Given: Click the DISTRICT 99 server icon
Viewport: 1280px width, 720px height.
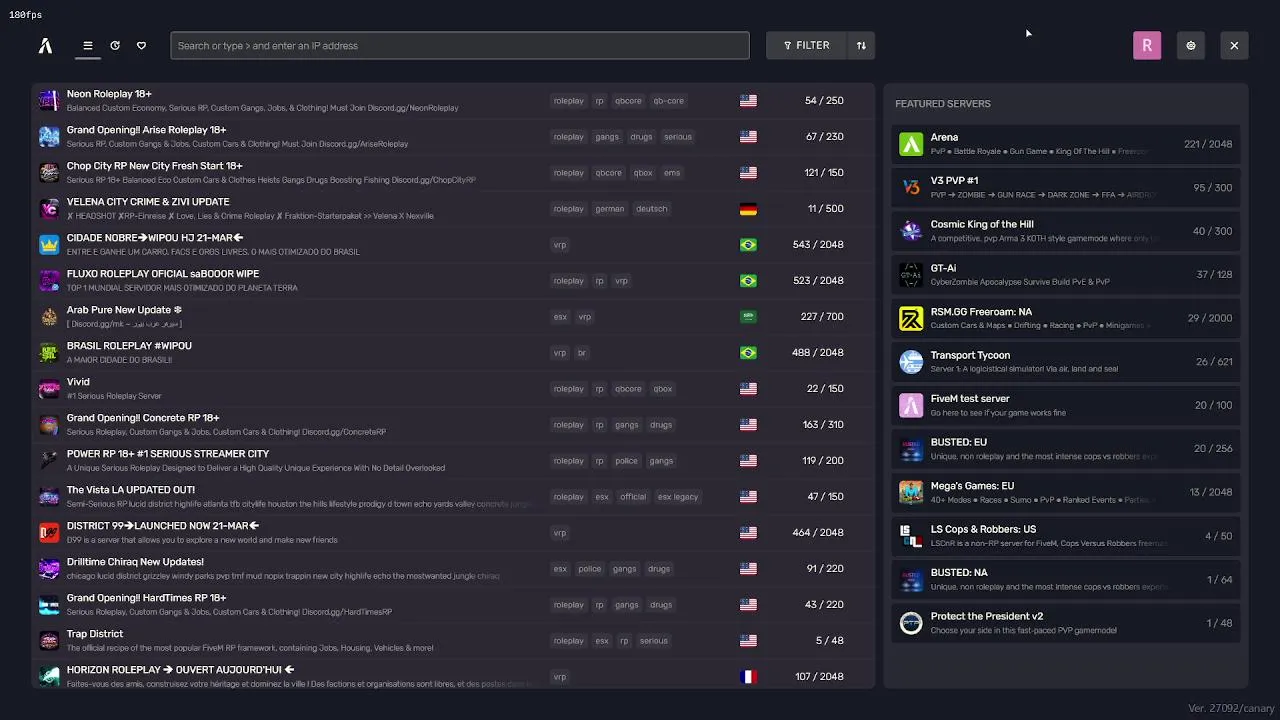Looking at the screenshot, I should (49, 532).
